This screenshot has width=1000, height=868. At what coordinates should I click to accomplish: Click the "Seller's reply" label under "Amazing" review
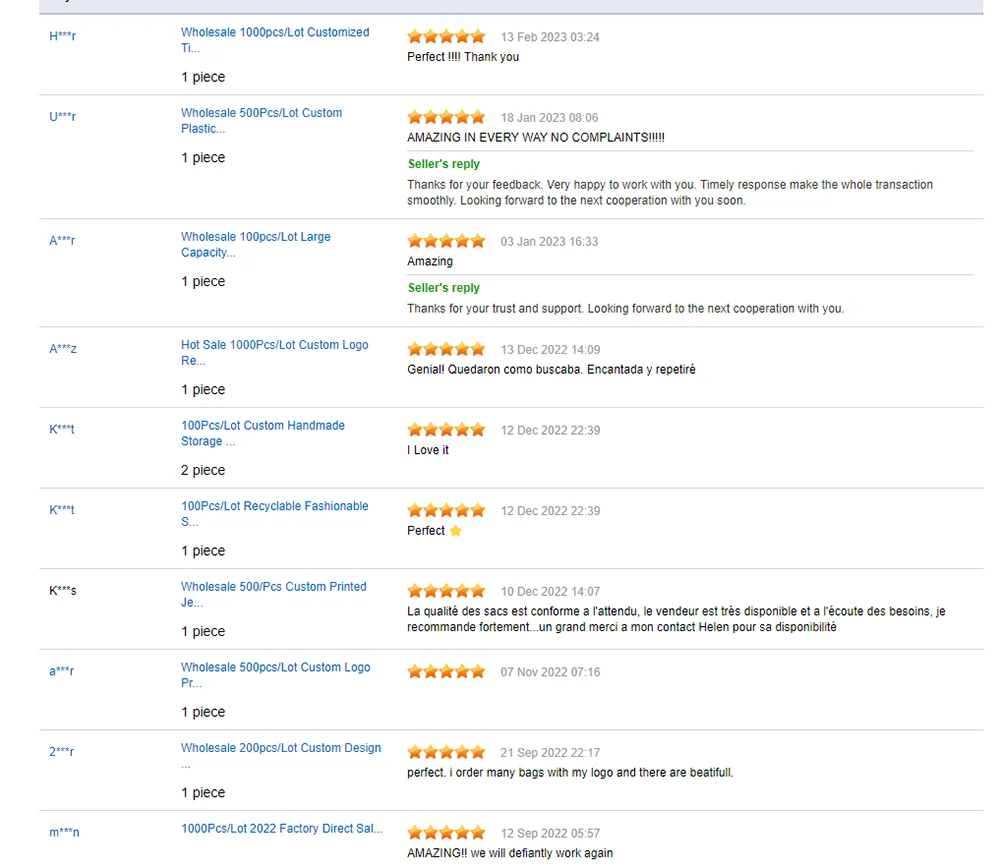click(x=443, y=288)
